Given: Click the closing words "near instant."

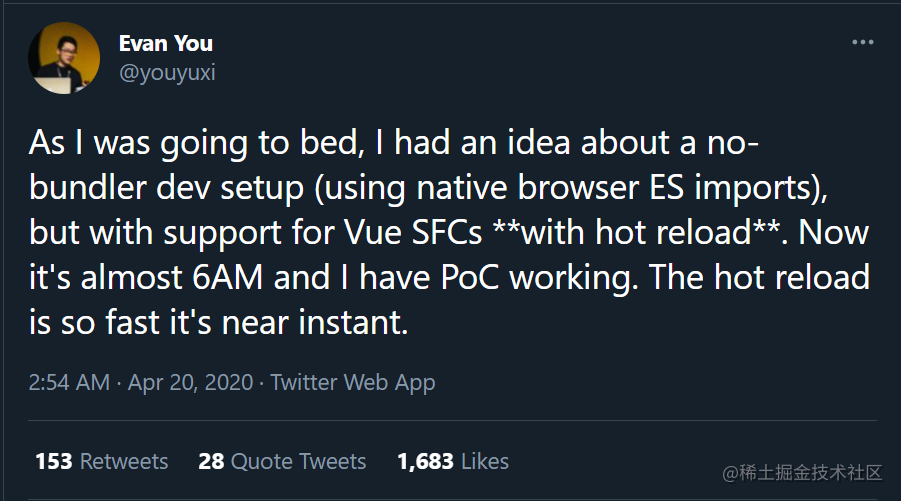Looking at the screenshot, I should point(315,323).
